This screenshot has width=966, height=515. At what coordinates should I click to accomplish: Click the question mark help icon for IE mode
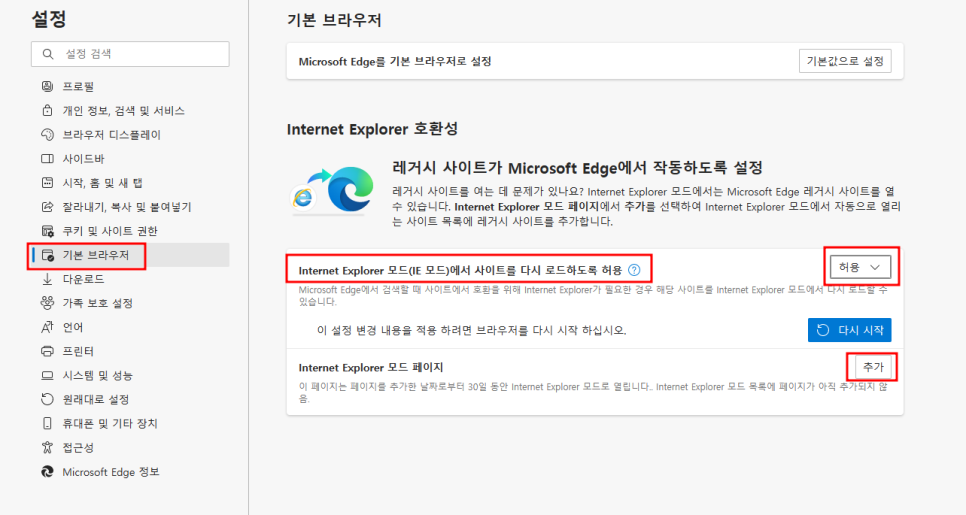pos(634,270)
